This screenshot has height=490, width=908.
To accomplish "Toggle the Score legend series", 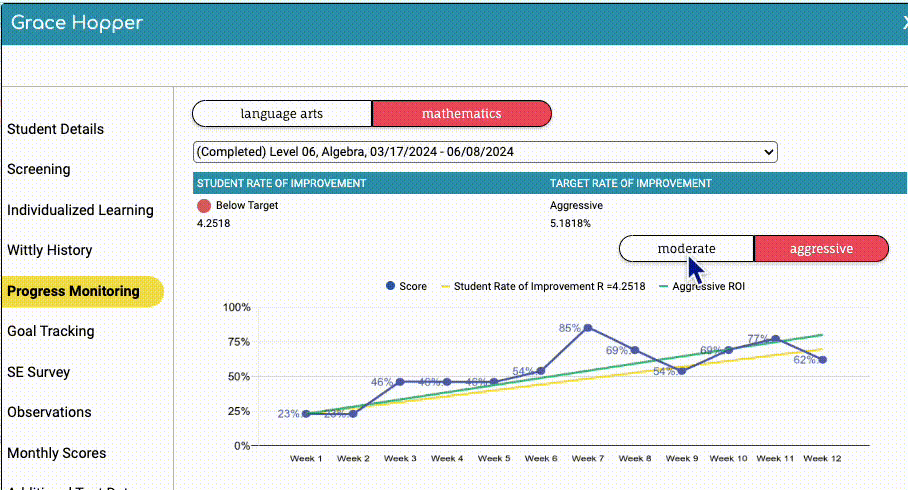I will 407,286.
